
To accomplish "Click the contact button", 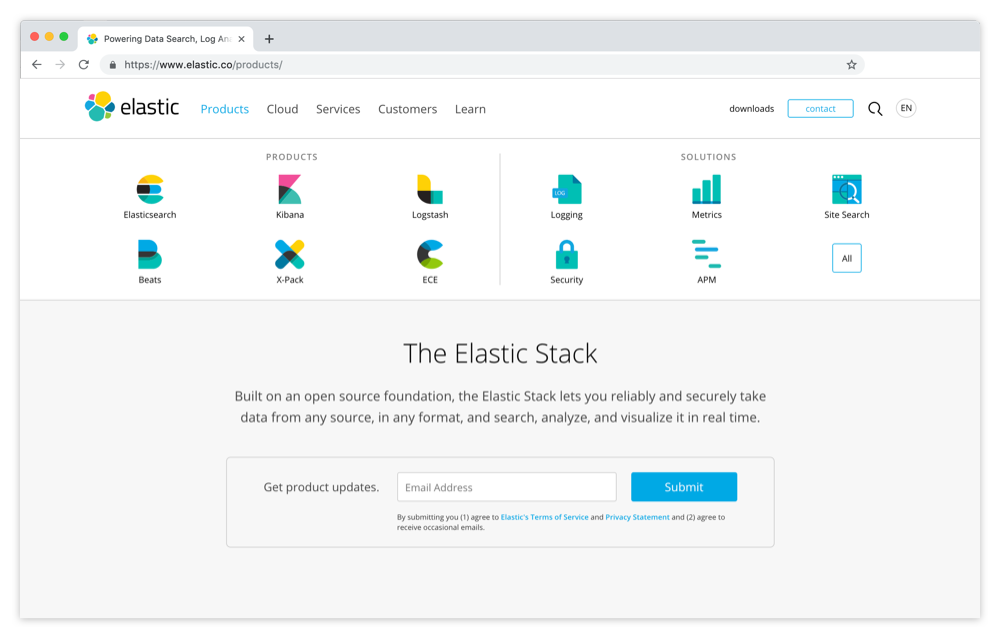I will pyautogui.click(x=820, y=108).
